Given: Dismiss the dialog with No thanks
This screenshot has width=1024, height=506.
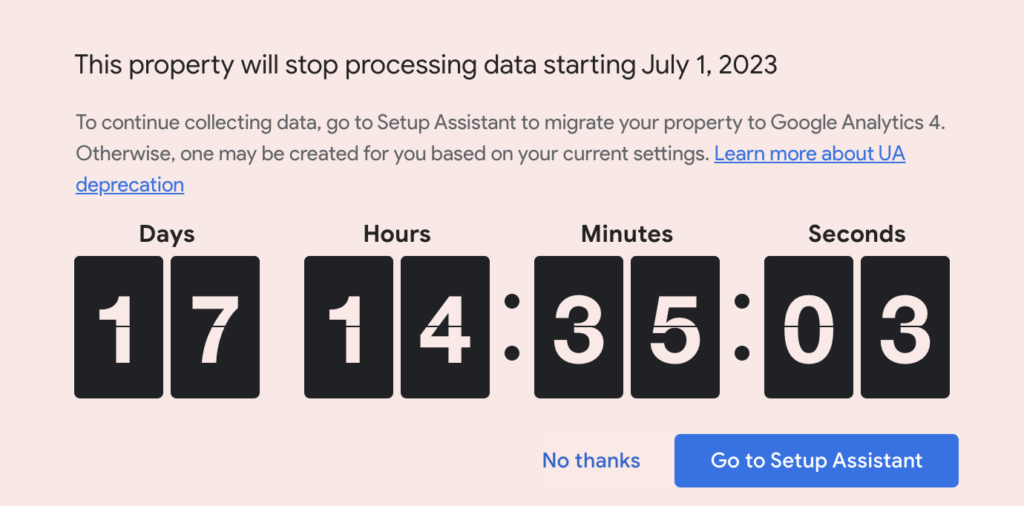Looking at the screenshot, I should [x=591, y=461].
